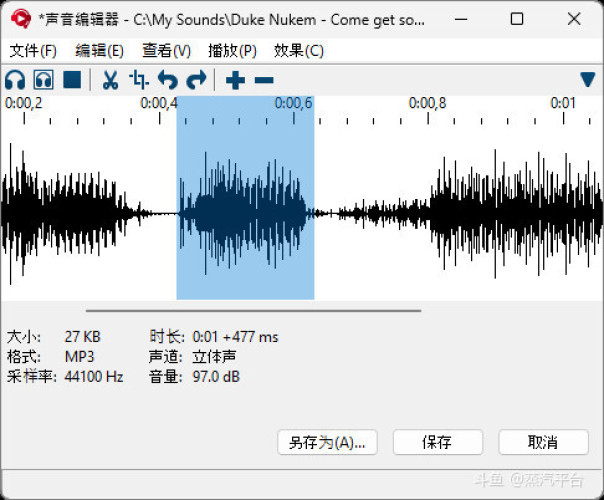Cut the selection with the scissors icon
604x500 pixels.
(110, 80)
